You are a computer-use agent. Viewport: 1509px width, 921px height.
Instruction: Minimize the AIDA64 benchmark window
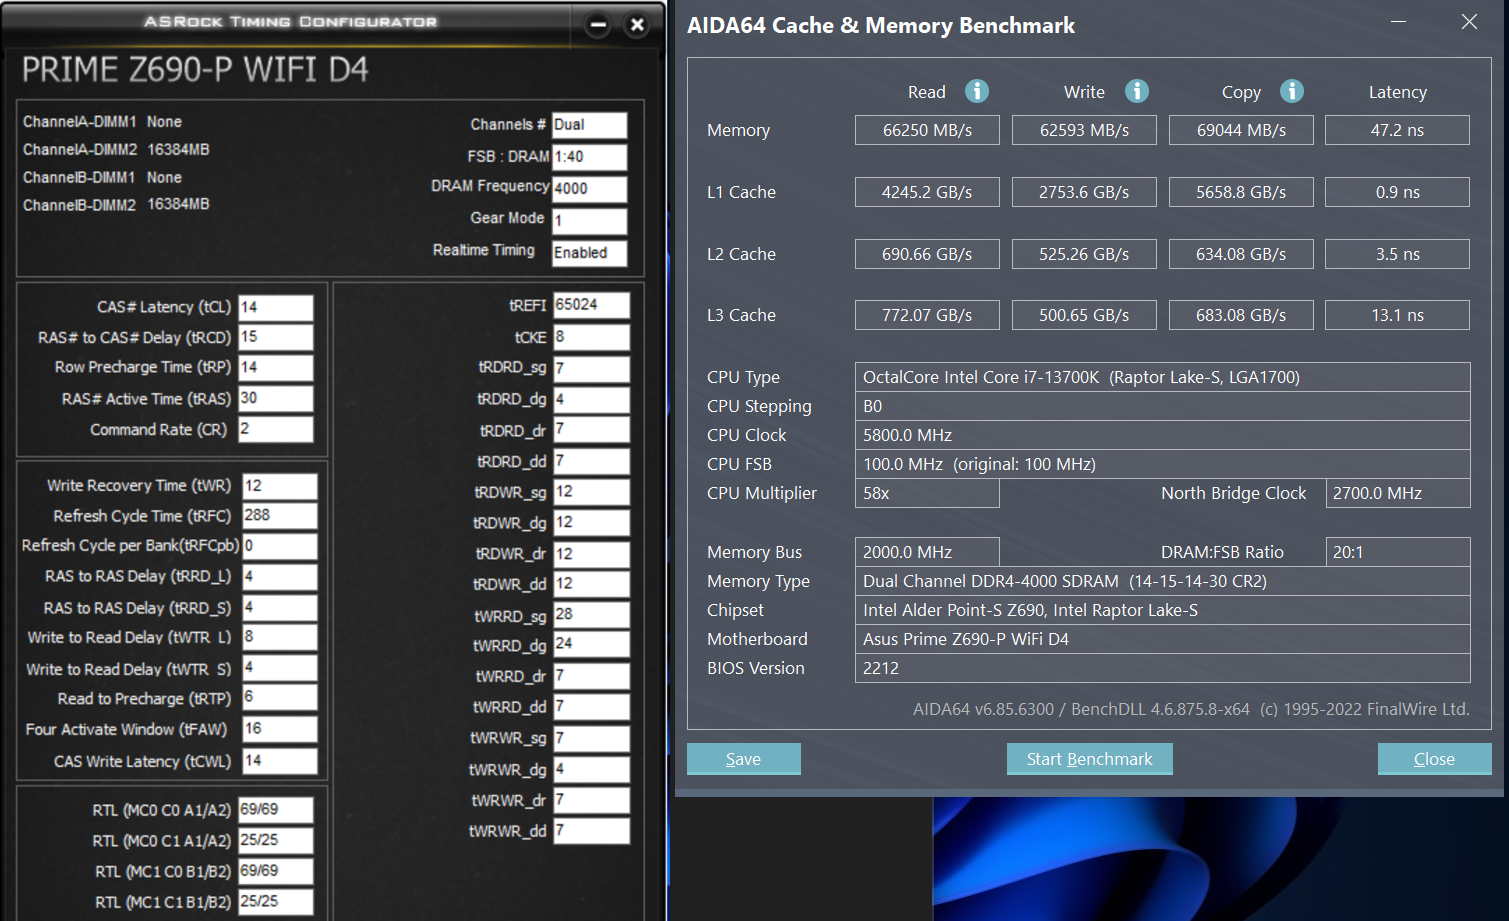pyautogui.click(x=1398, y=22)
